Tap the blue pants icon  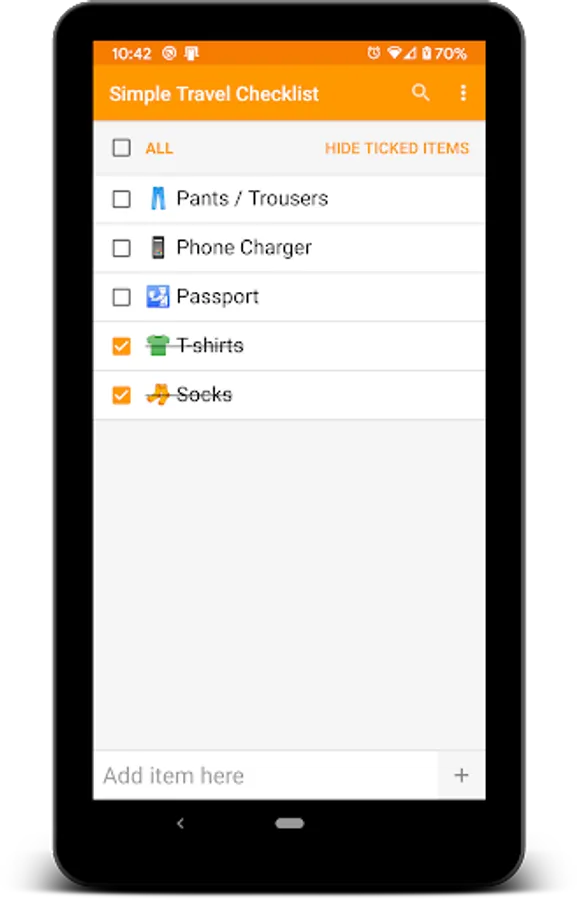tap(158, 199)
